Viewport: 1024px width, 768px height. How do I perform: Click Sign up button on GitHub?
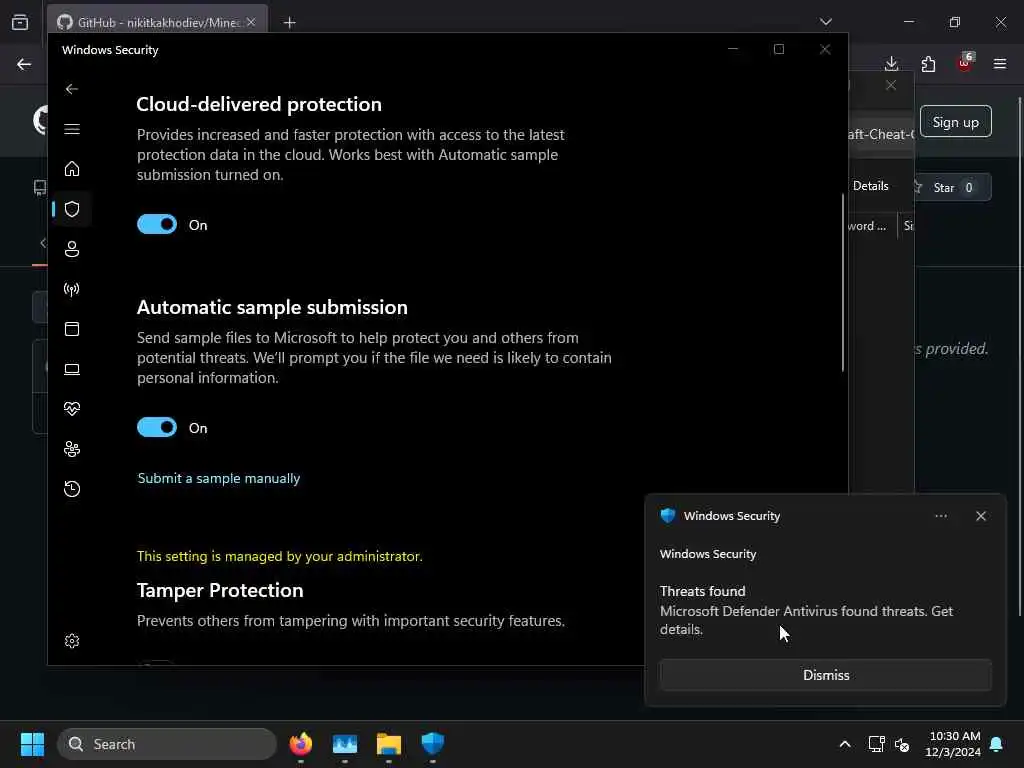(x=955, y=122)
